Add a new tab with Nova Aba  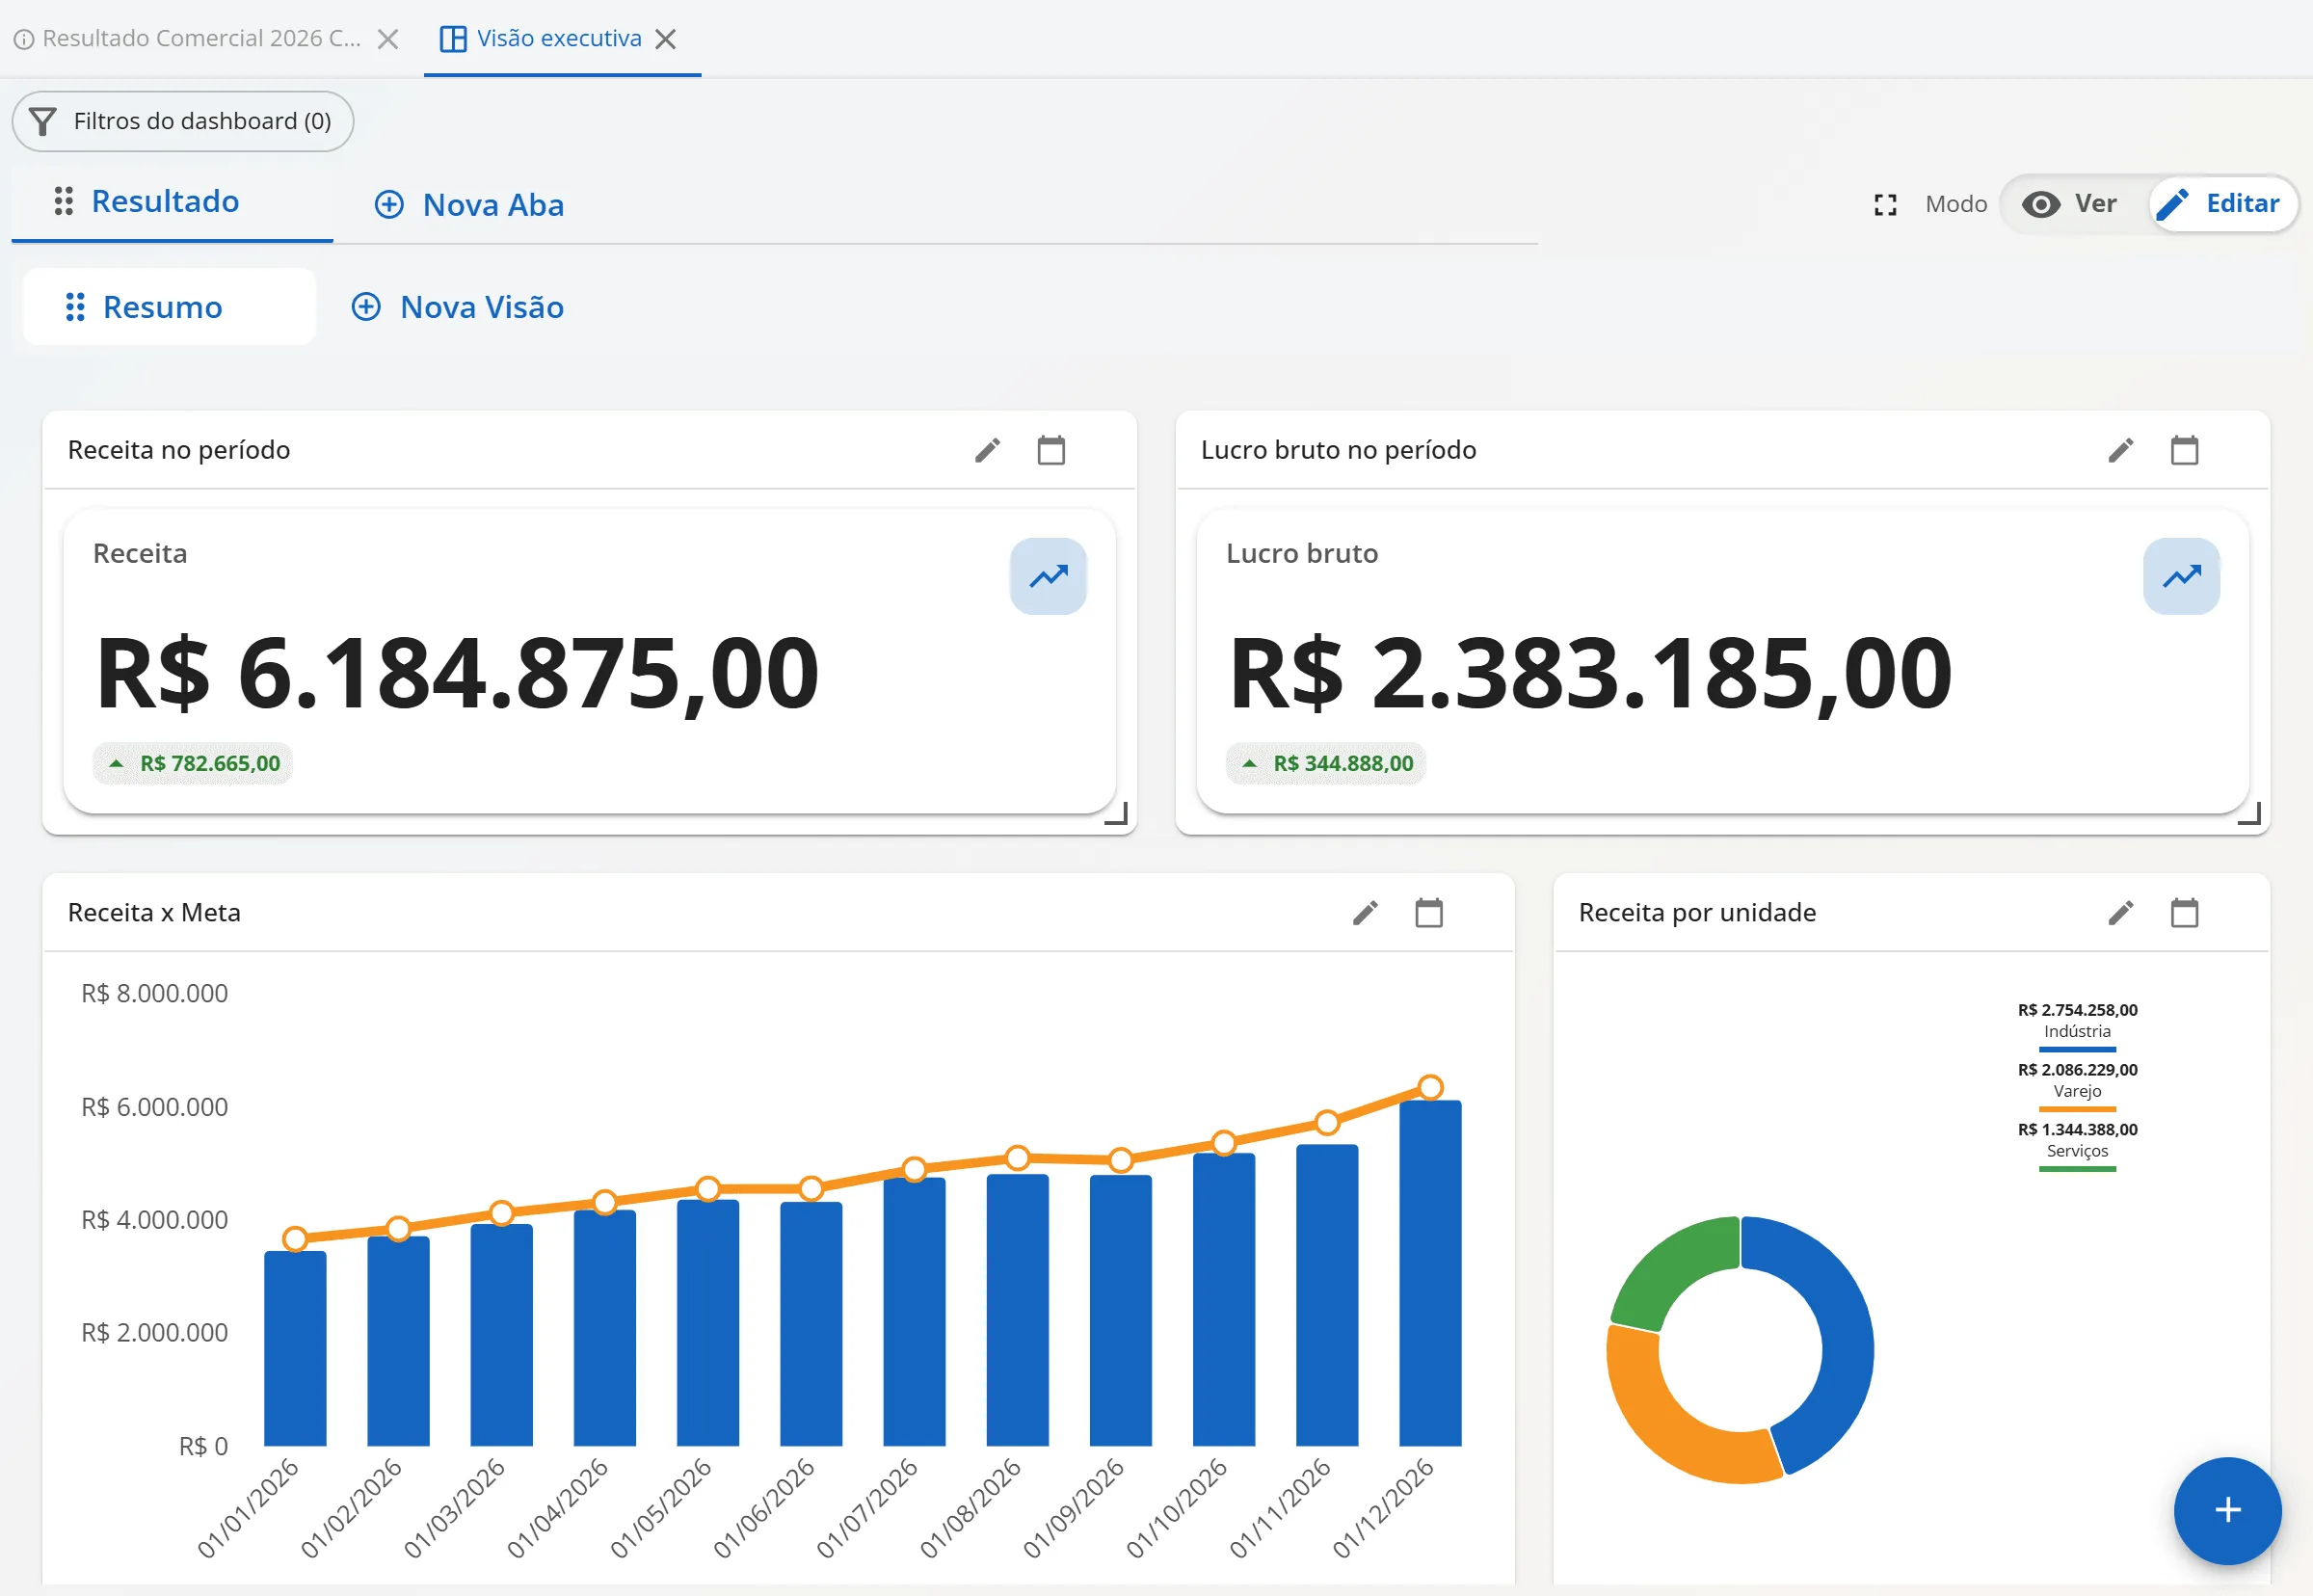(469, 205)
